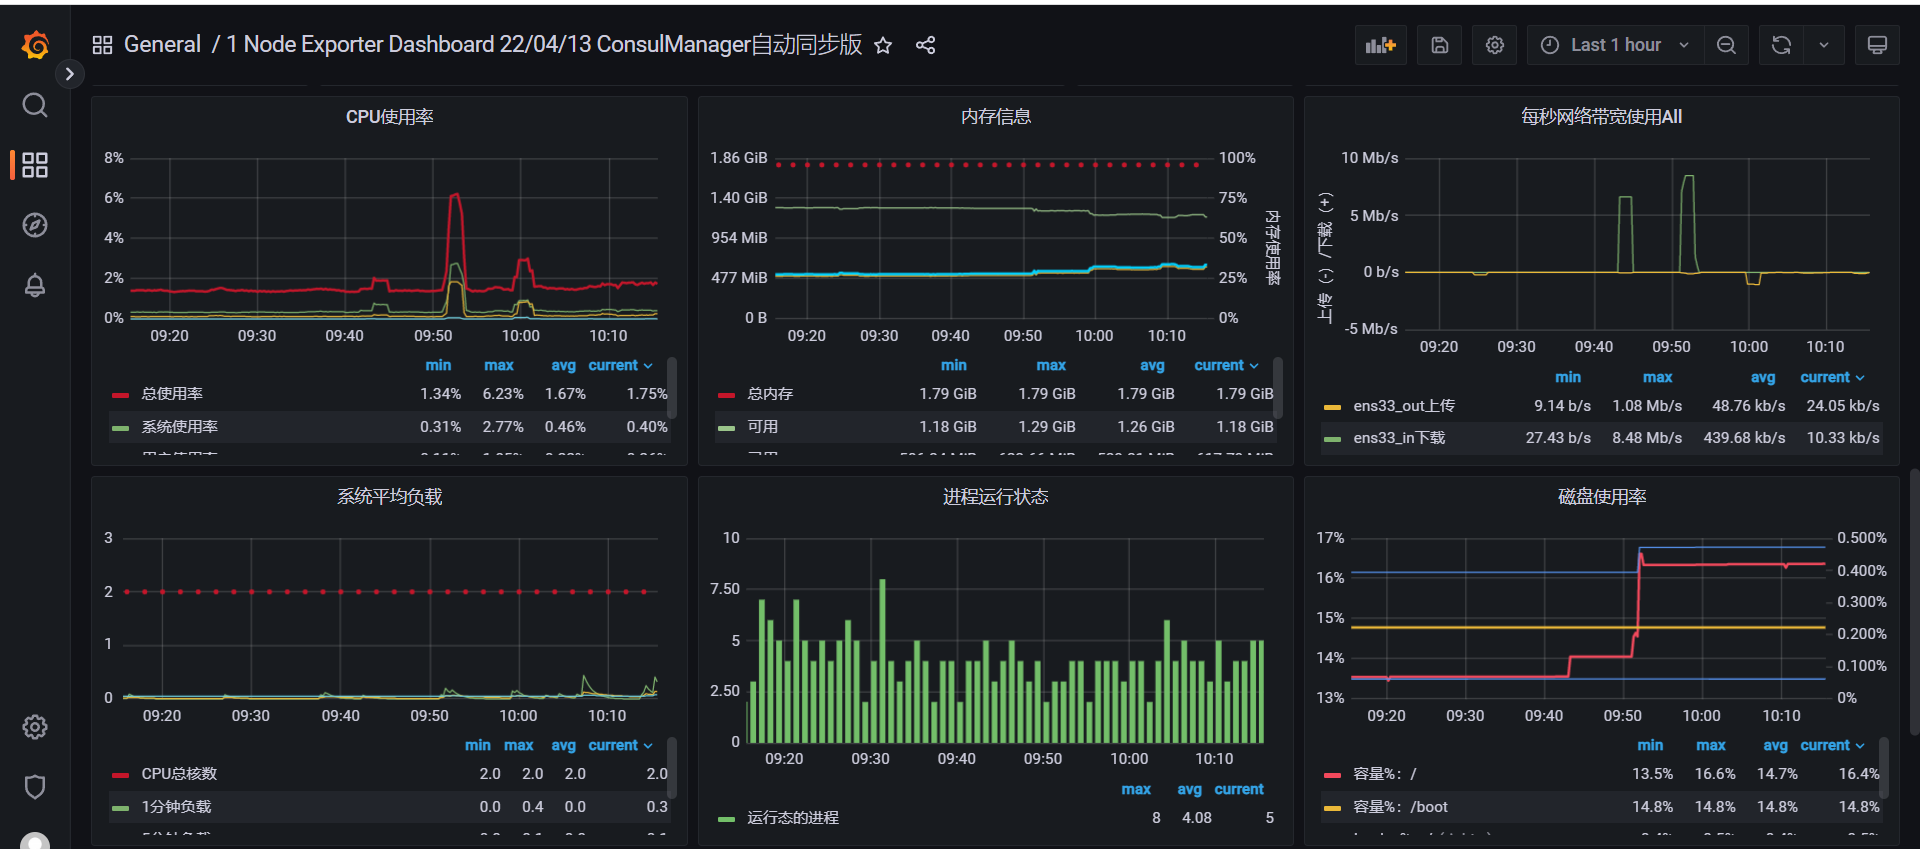Image resolution: width=1920 pixels, height=849 pixels.
Task: Save the dashboard with the save icon
Action: click(1440, 45)
